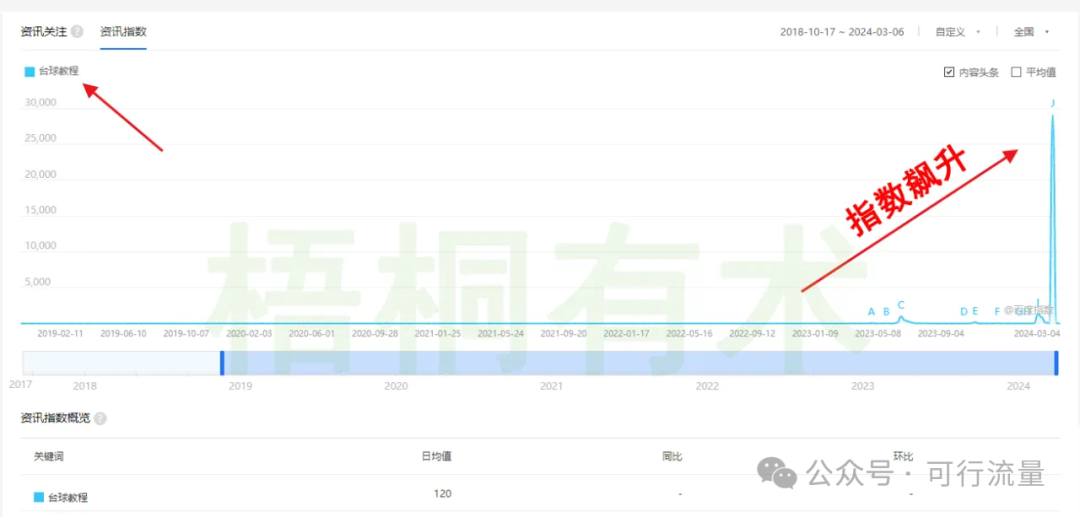
Task: Click the 同比 column header
Action: click(x=672, y=456)
